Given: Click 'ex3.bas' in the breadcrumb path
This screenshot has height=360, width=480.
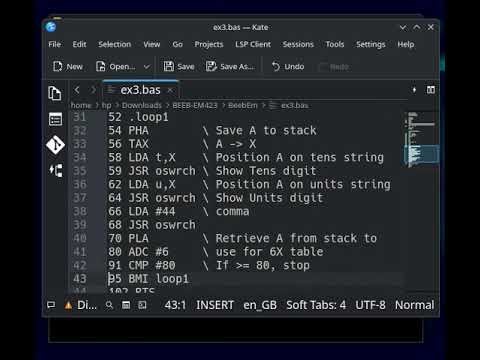Looking at the screenshot, I should coord(294,105).
